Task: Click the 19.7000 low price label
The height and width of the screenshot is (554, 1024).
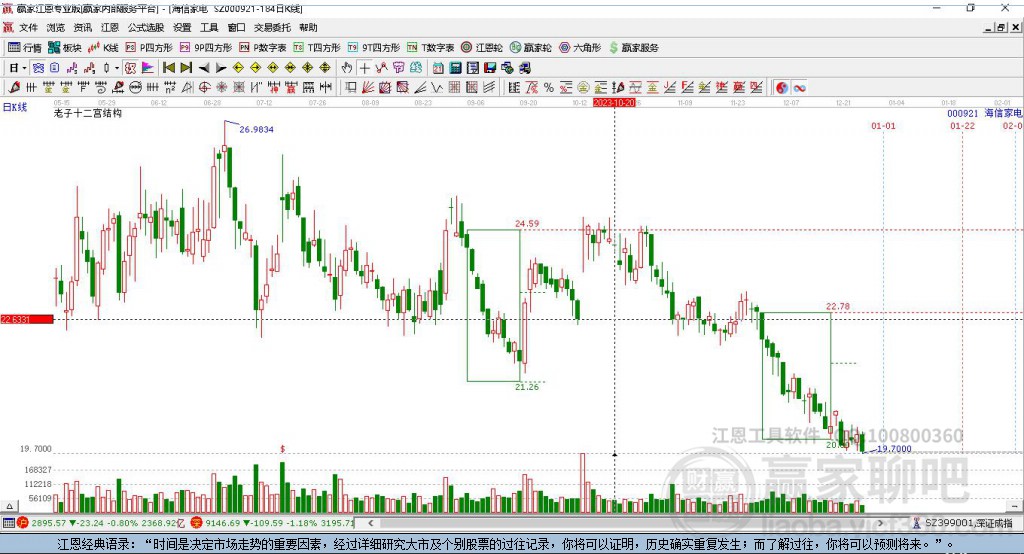Action: point(894,449)
